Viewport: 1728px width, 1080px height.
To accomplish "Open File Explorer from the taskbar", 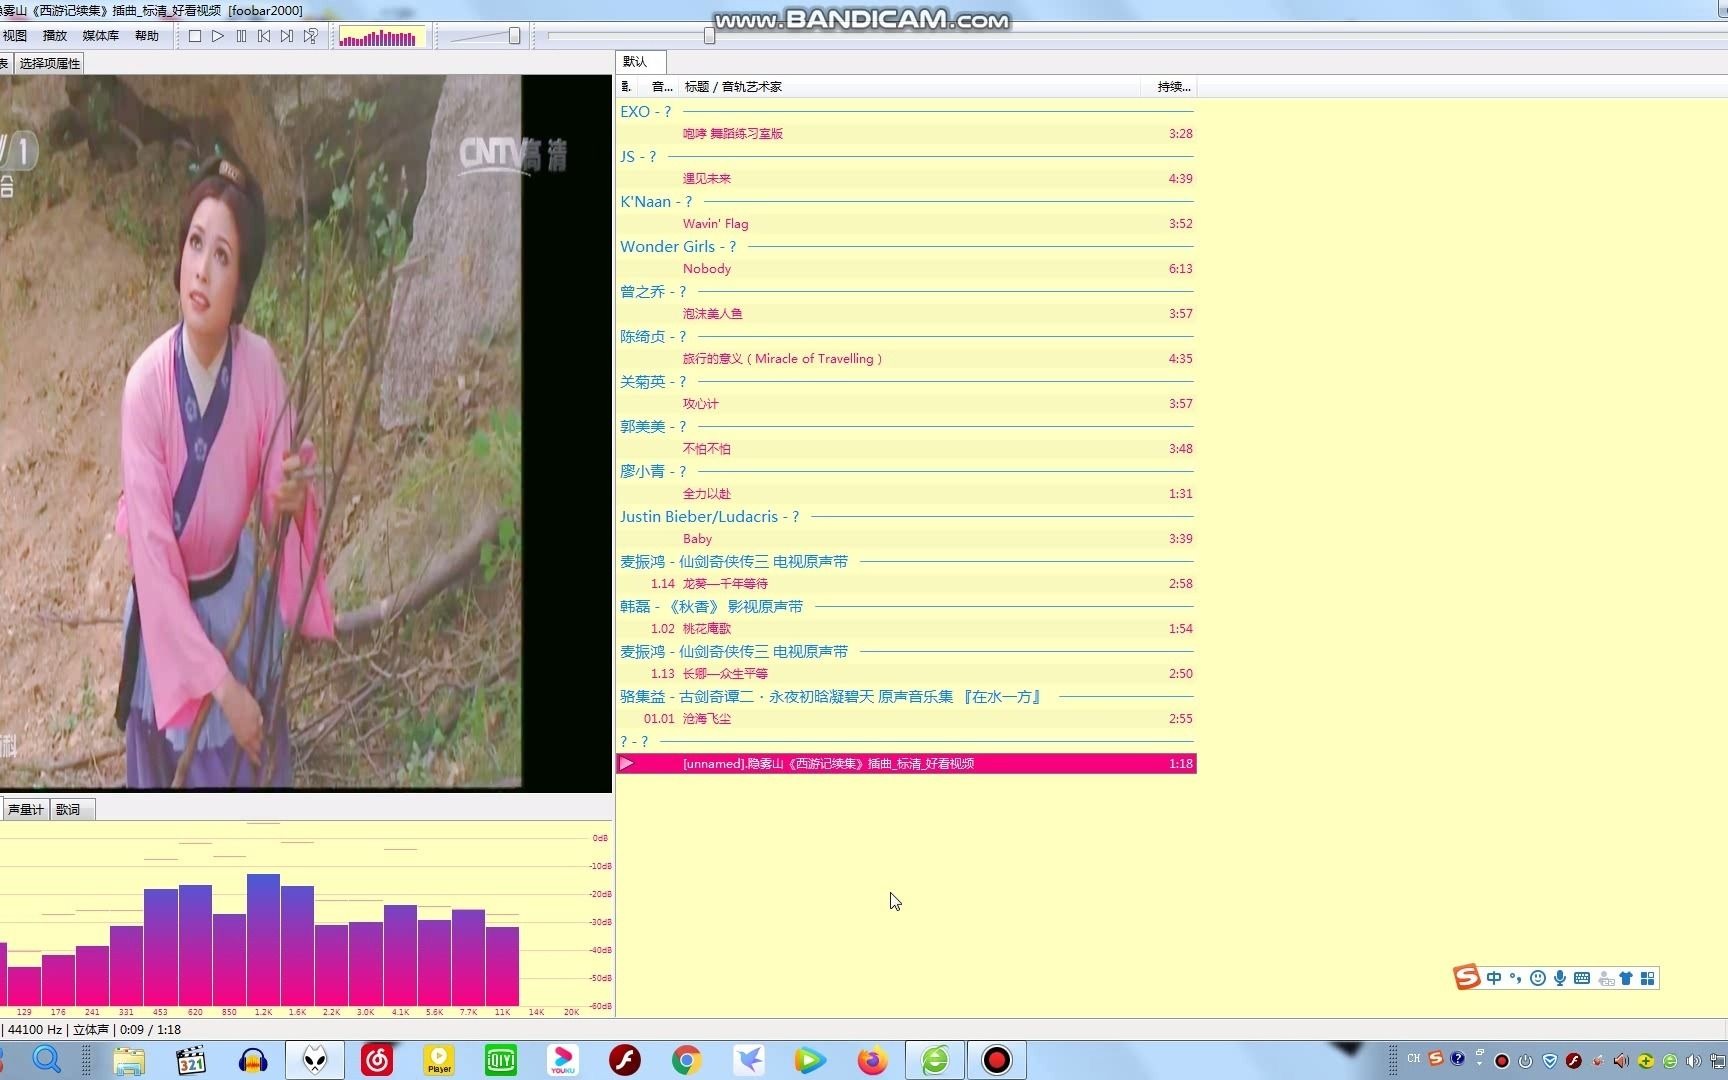I will tap(129, 1060).
